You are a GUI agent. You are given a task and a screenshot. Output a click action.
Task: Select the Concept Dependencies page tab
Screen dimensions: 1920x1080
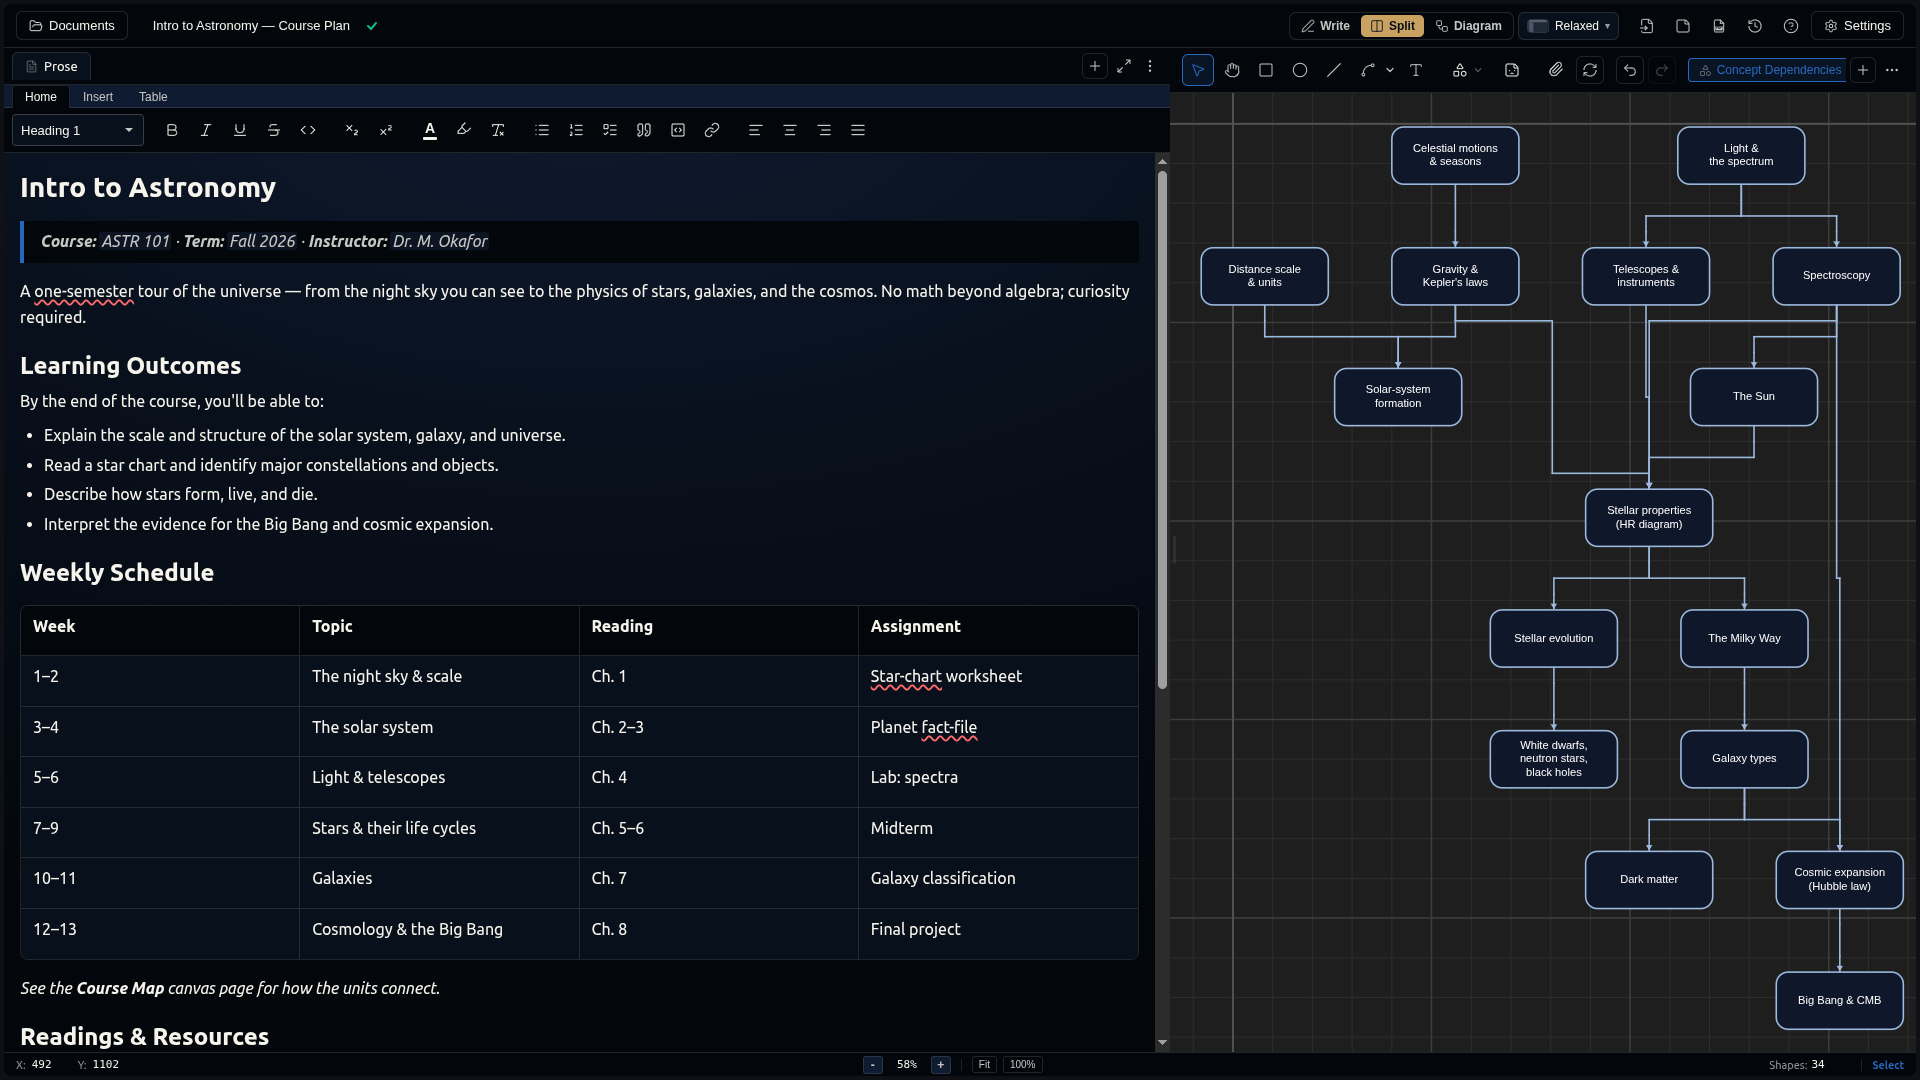click(x=1768, y=70)
